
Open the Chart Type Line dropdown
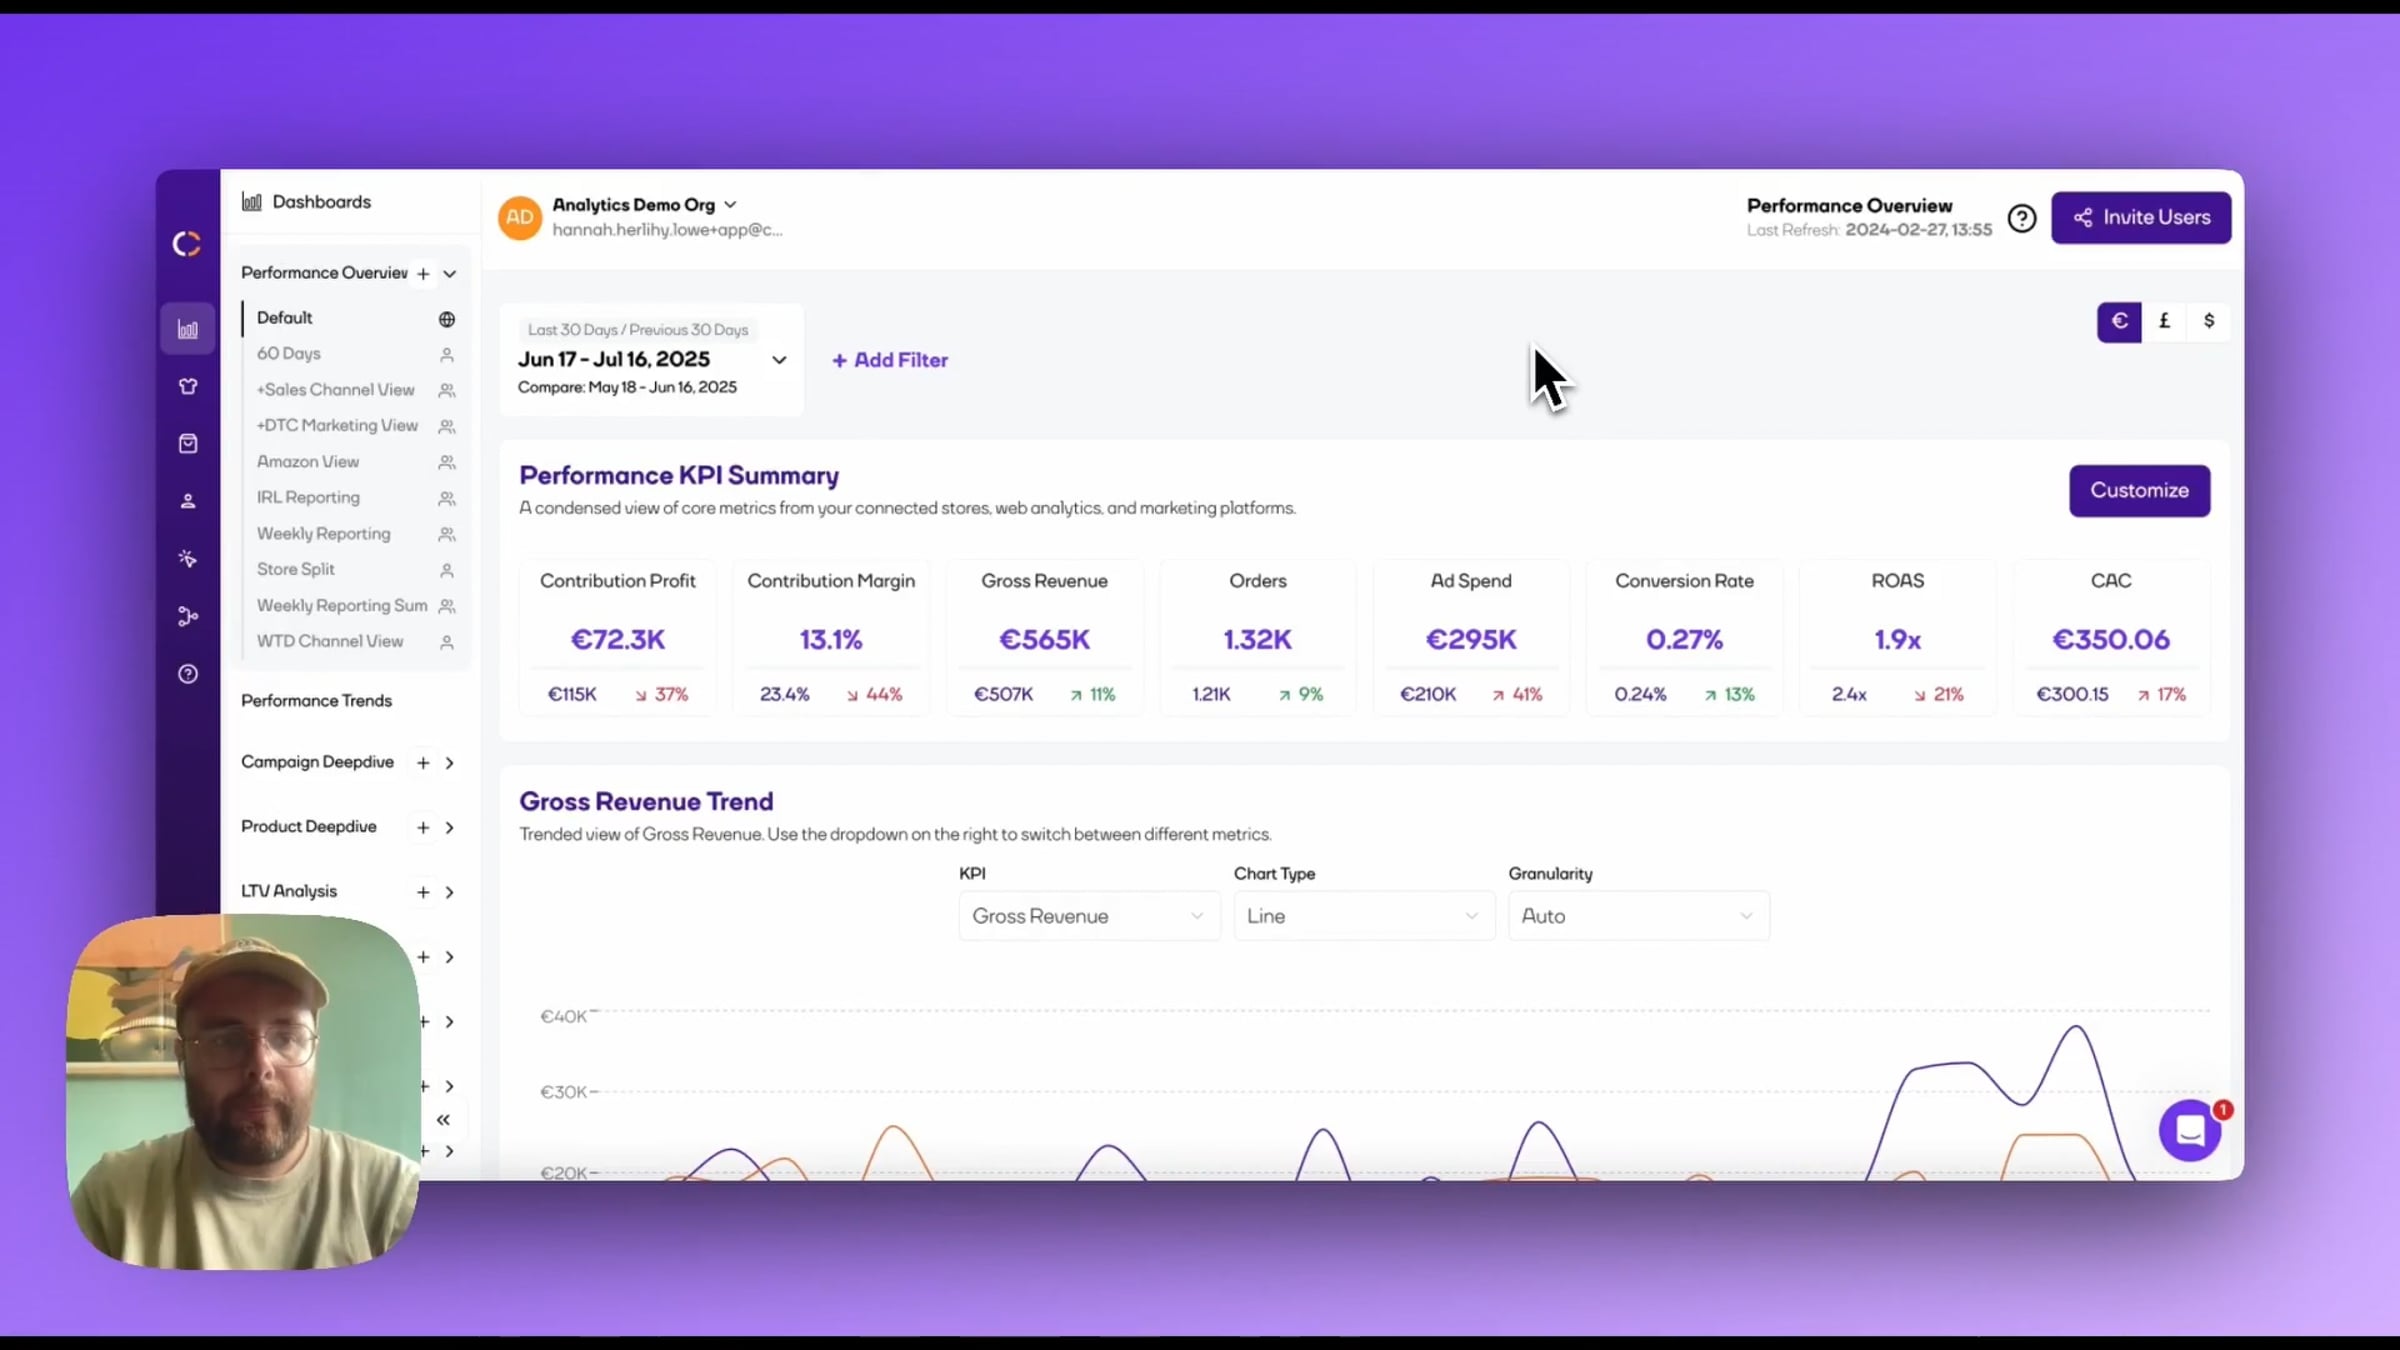(1363, 916)
